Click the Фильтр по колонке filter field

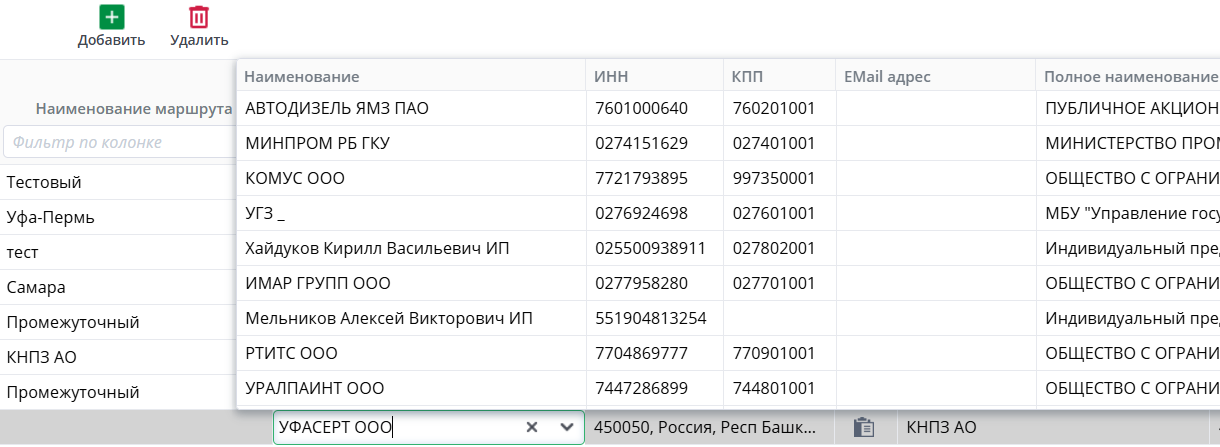pyautogui.click(x=118, y=142)
